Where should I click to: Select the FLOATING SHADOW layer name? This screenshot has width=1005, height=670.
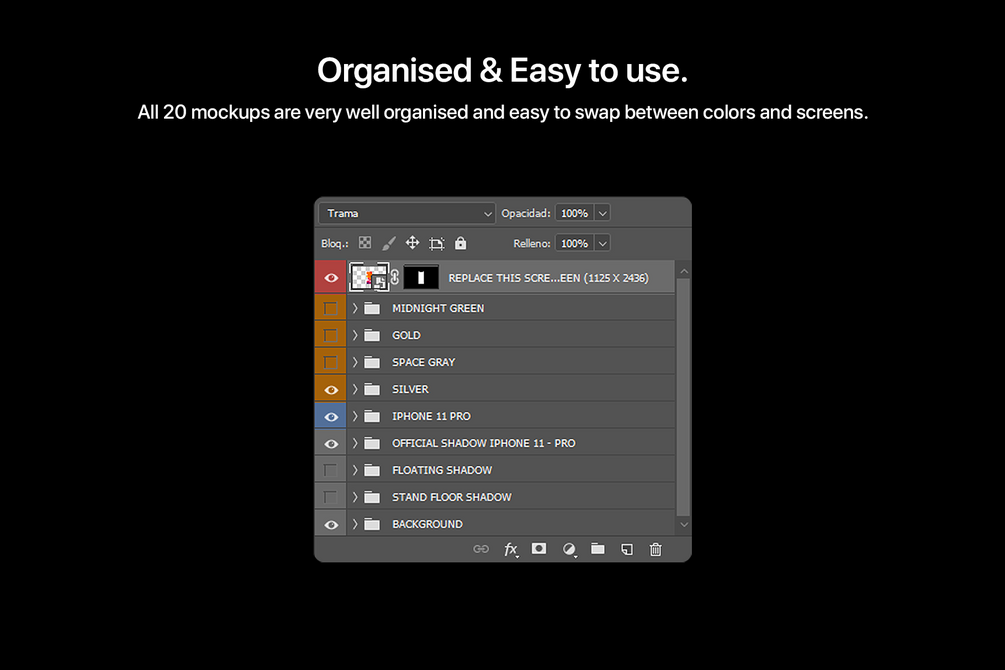click(x=442, y=470)
